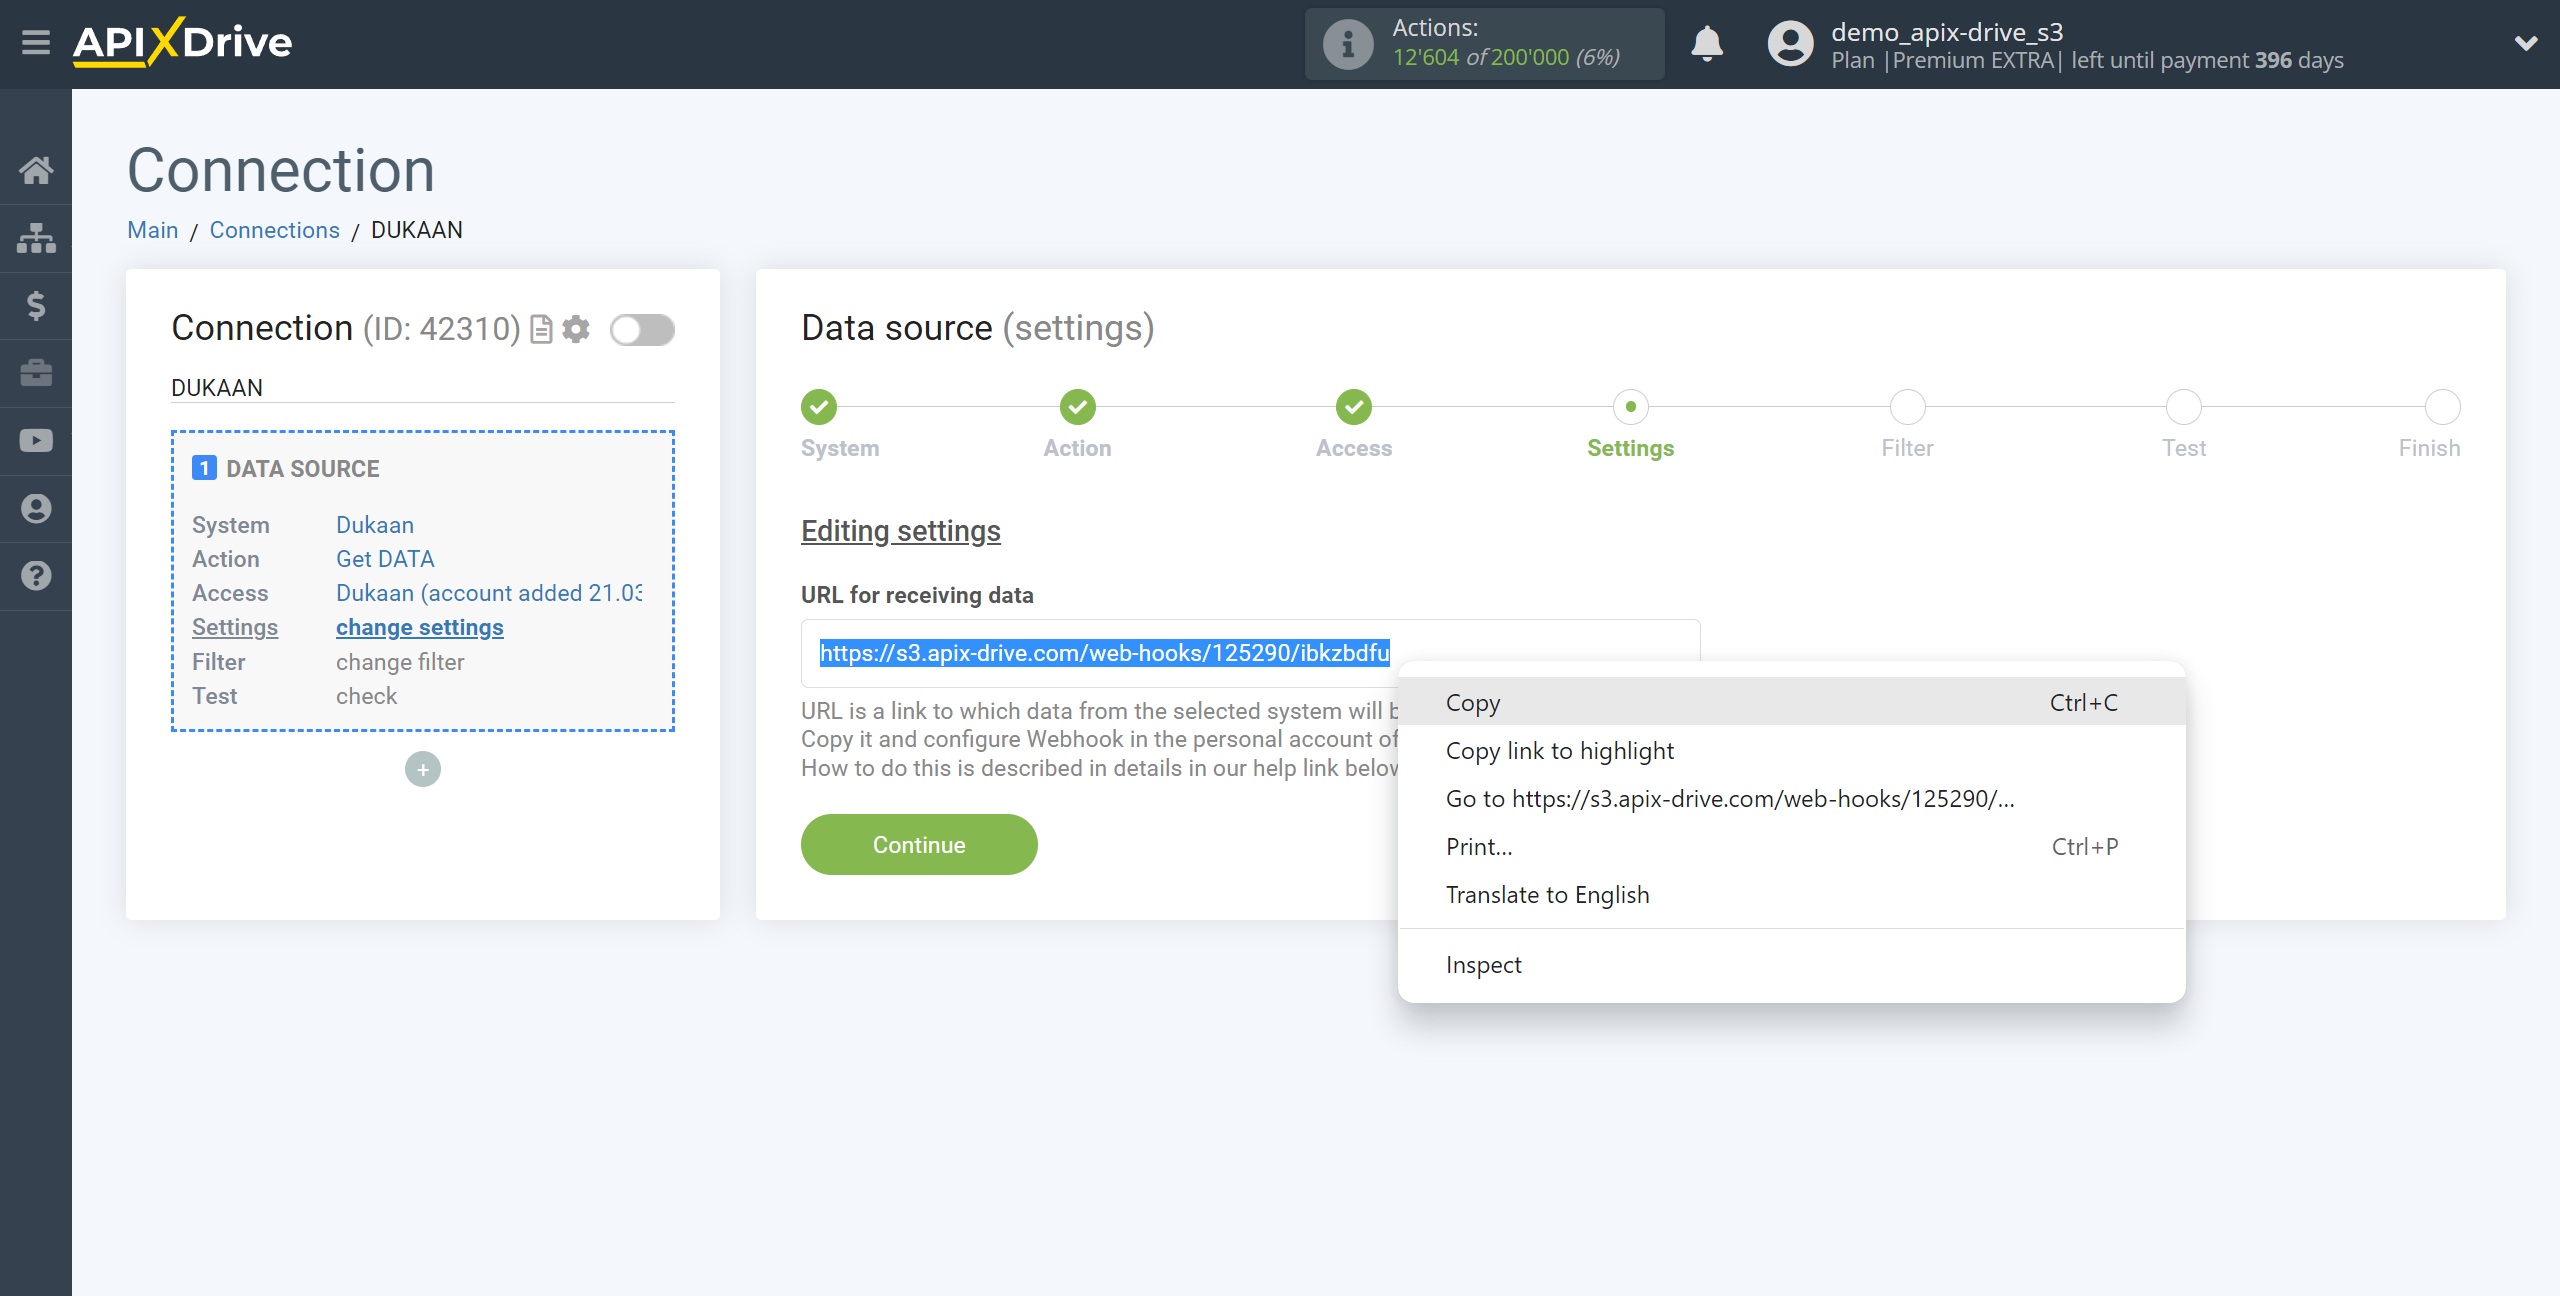Select the Settings step
The height and width of the screenshot is (1296, 2560).
coord(1631,407)
